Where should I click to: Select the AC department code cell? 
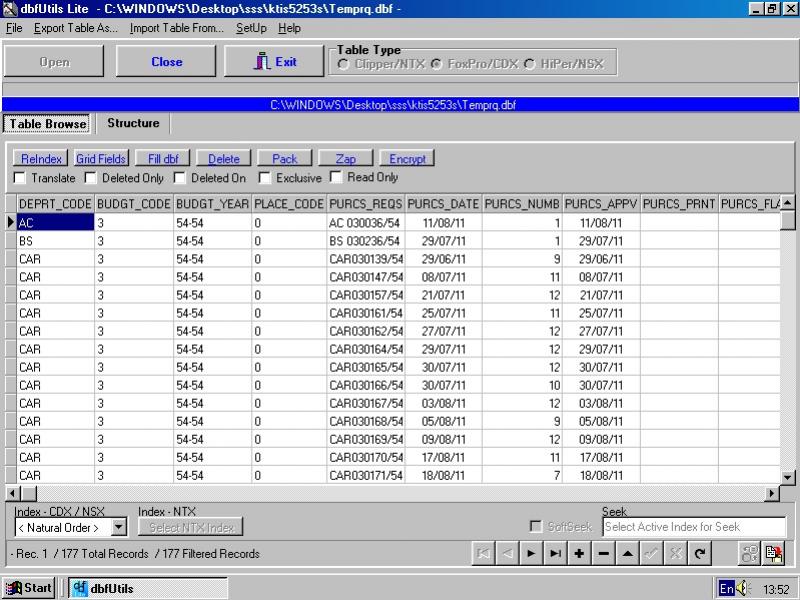[55, 222]
